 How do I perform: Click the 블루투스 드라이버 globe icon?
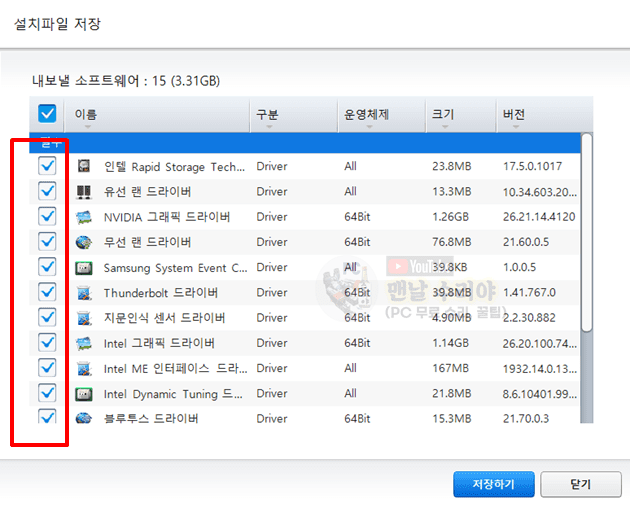84,418
